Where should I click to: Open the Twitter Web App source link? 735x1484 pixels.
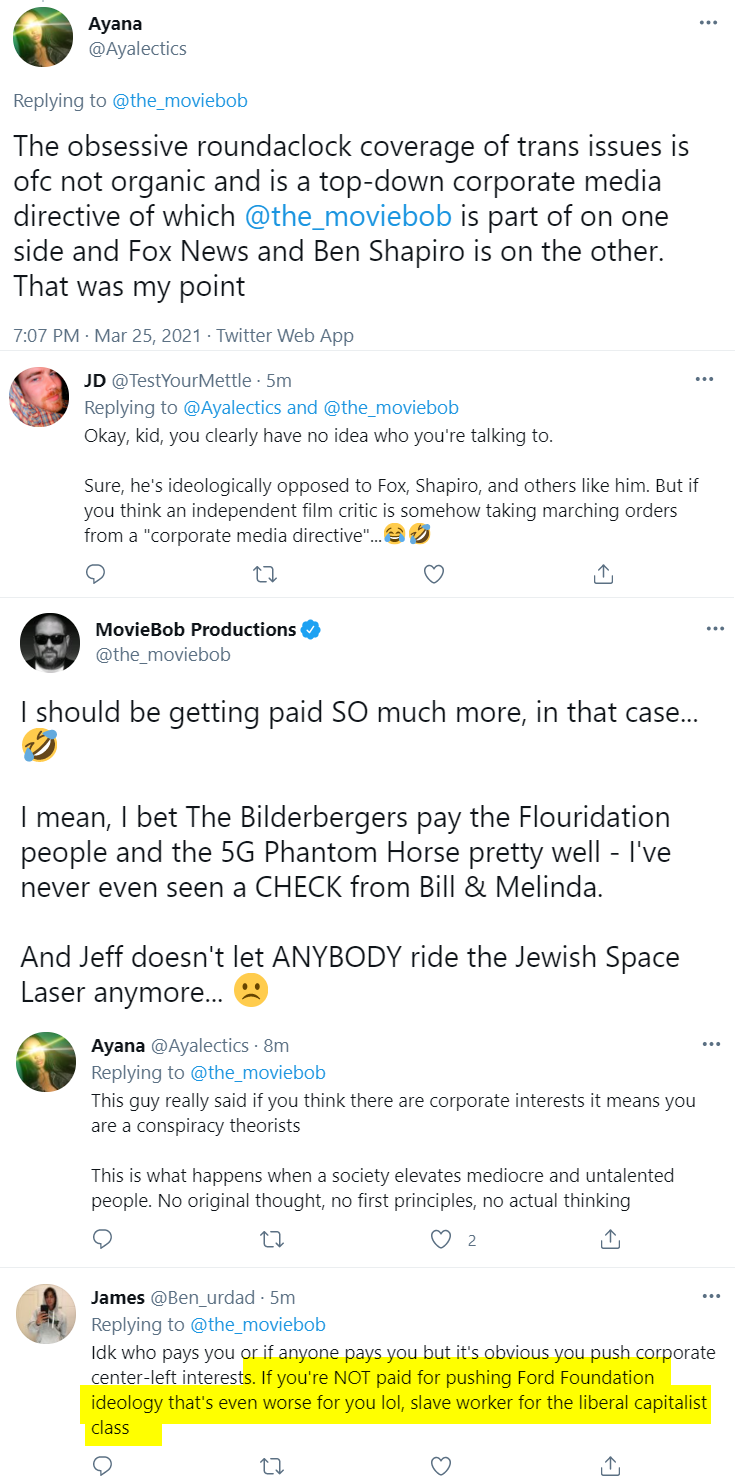[284, 336]
